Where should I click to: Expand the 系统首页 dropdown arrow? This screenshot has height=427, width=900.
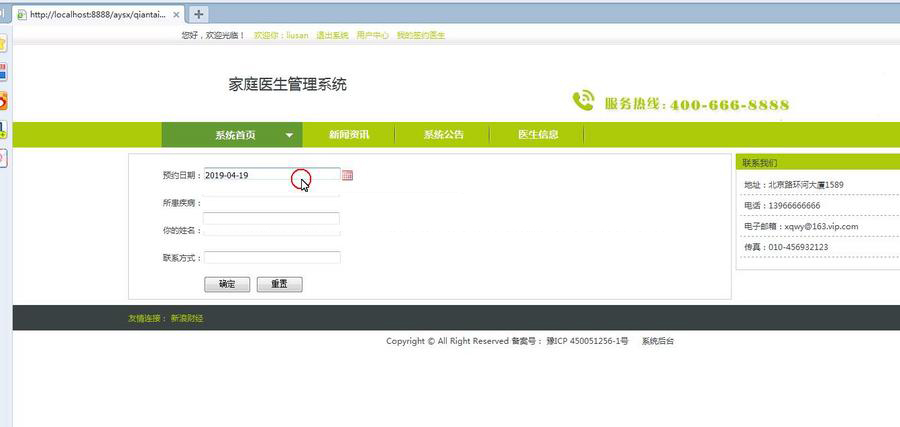coord(289,135)
